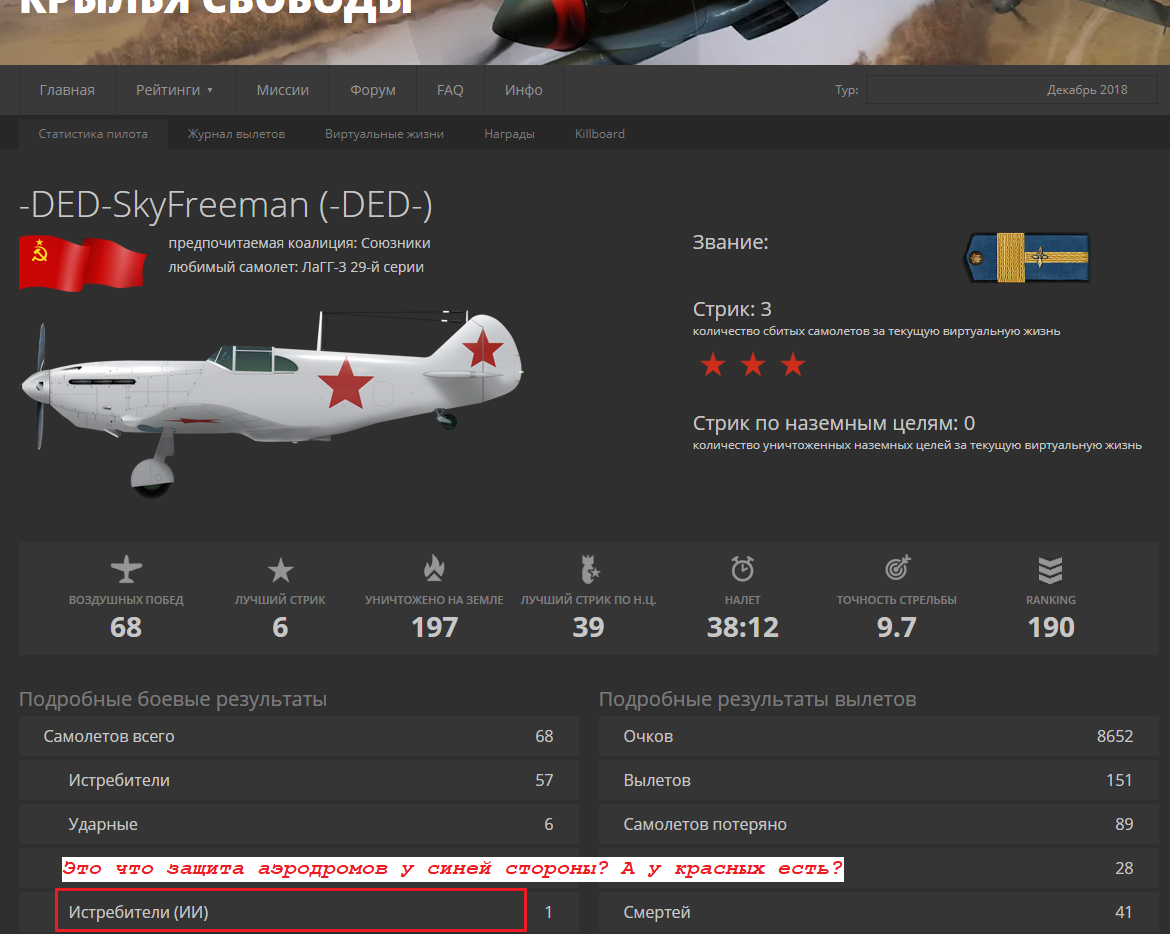1170x934 pixels.
Task: Open the Главная menu item
Action: (x=67, y=90)
